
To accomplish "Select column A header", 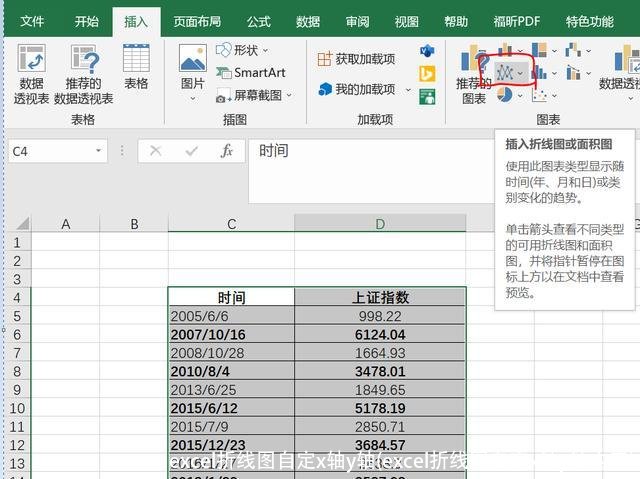I will pos(66,224).
